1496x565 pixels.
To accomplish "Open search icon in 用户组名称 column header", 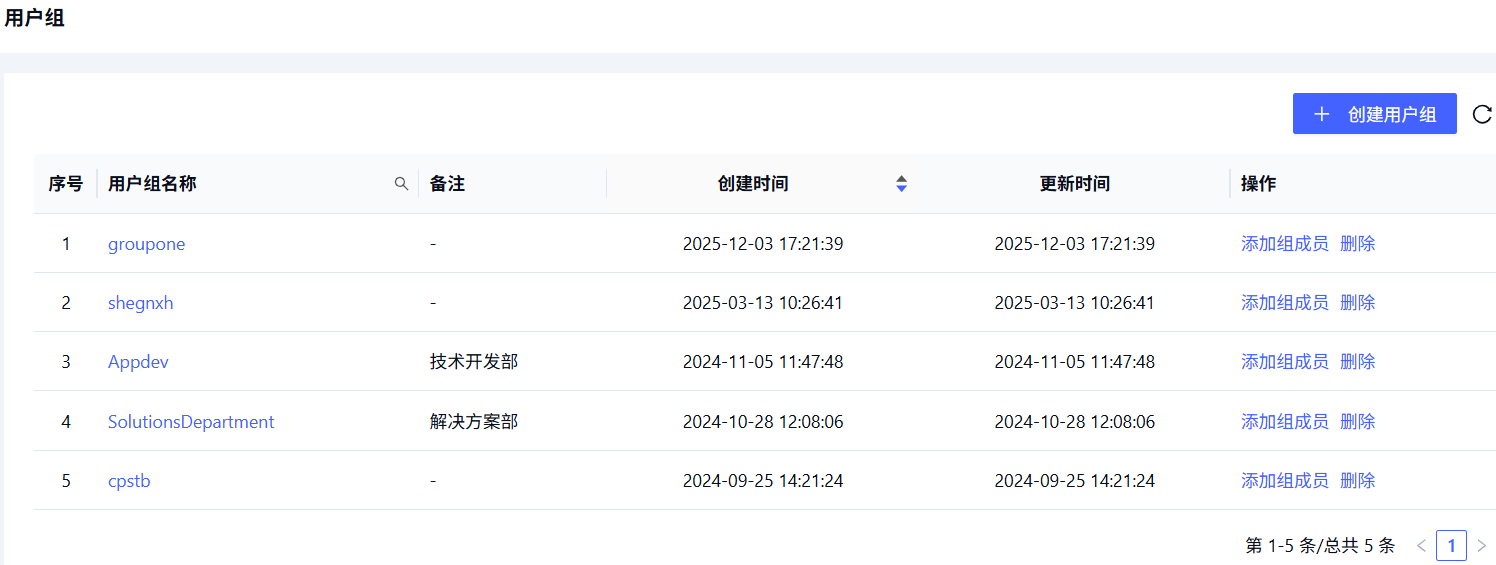I will click(401, 184).
